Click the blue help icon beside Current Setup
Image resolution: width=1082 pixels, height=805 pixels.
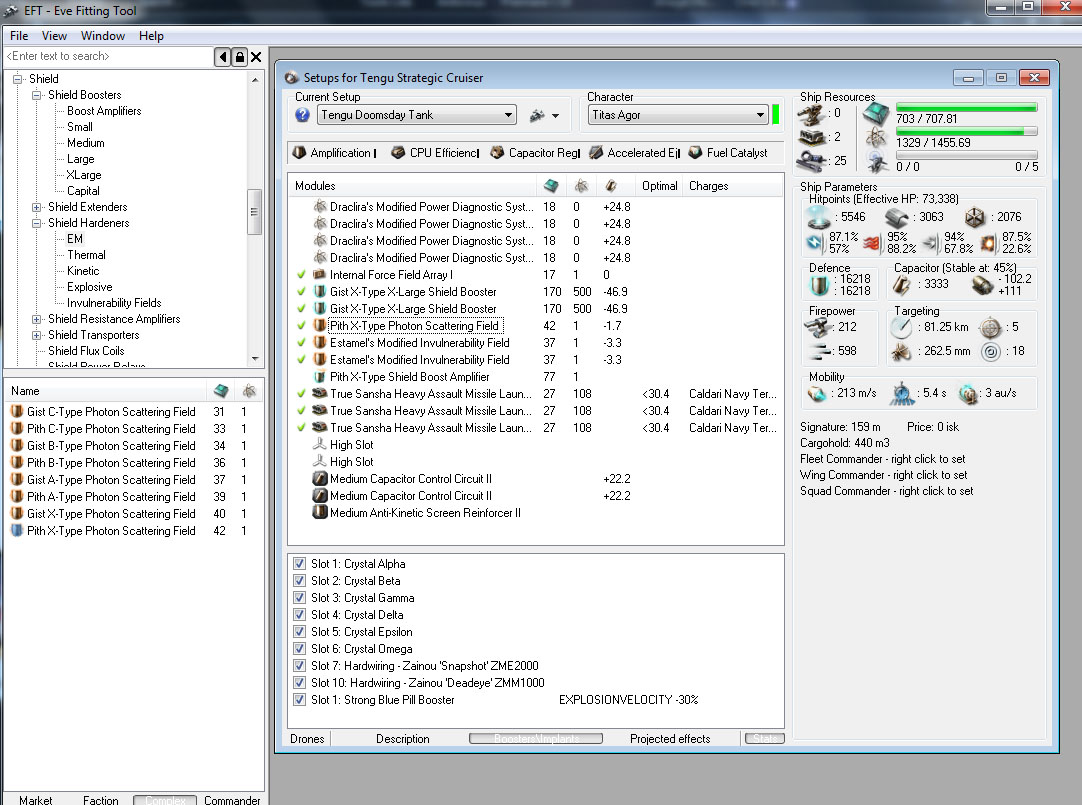click(x=303, y=115)
